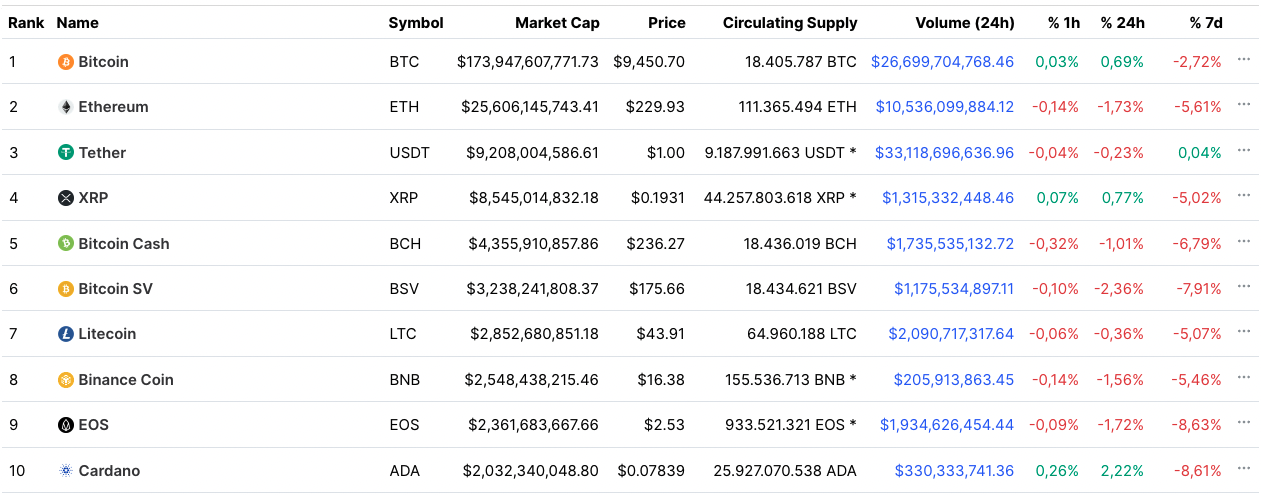Image resolution: width=1261 pixels, height=495 pixels.
Task: Click the black XRP logo icon
Action: point(66,198)
